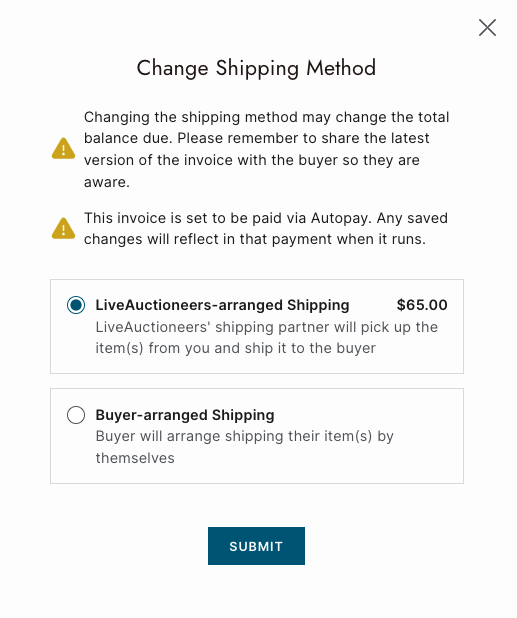Select the LiveAuctioneers-arranged Shipping radio button
The width and height of the screenshot is (517, 618).
[76, 305]
